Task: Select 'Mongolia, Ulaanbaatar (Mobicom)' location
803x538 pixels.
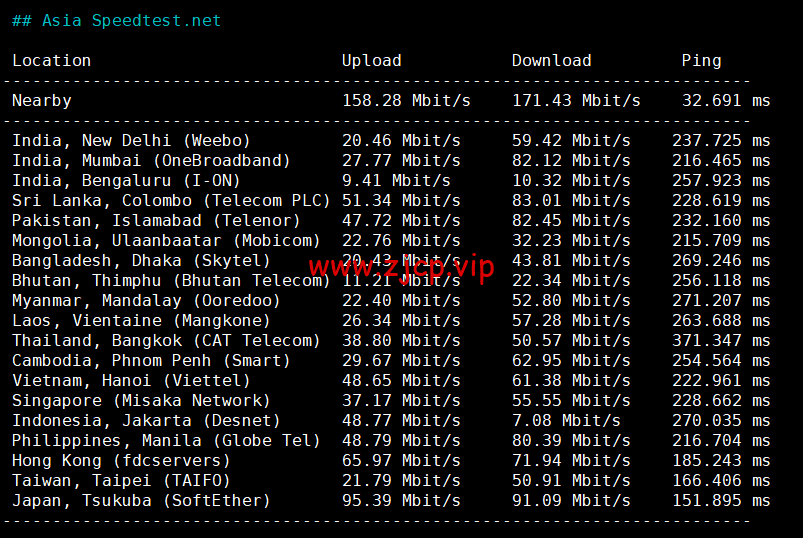Action: pyautogui.click(x=166, y=240)
